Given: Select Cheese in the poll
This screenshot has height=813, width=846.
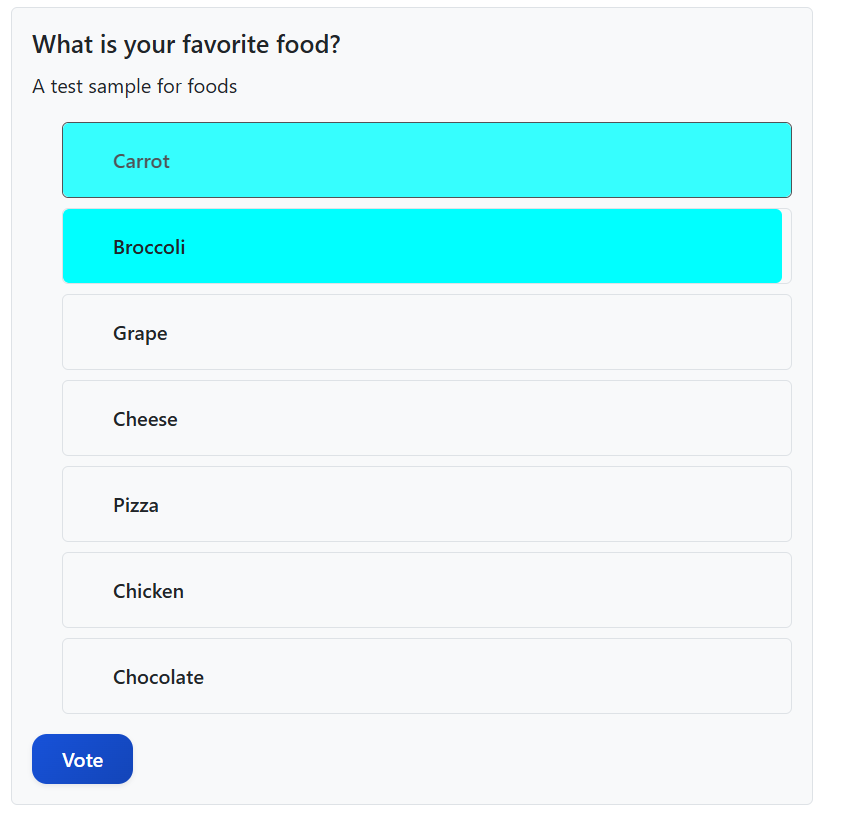Looking at the screenshot, I should point(426,418).
